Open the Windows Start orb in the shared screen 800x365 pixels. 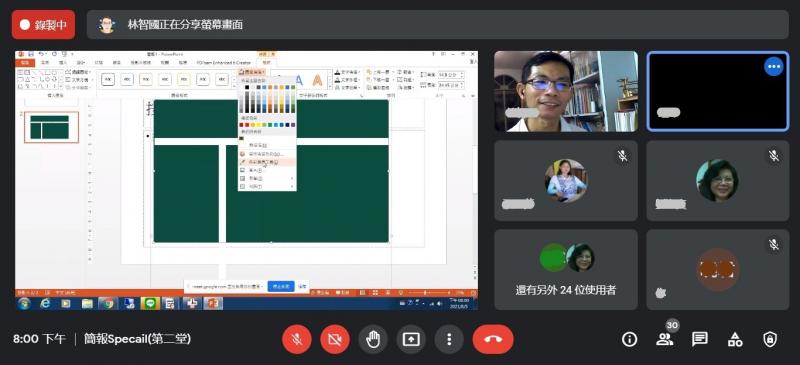[x=23, y=304]
